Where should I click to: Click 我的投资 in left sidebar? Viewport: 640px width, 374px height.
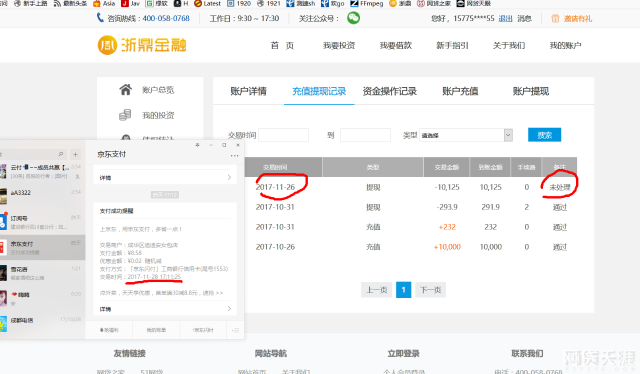click(x=158, y=116)
